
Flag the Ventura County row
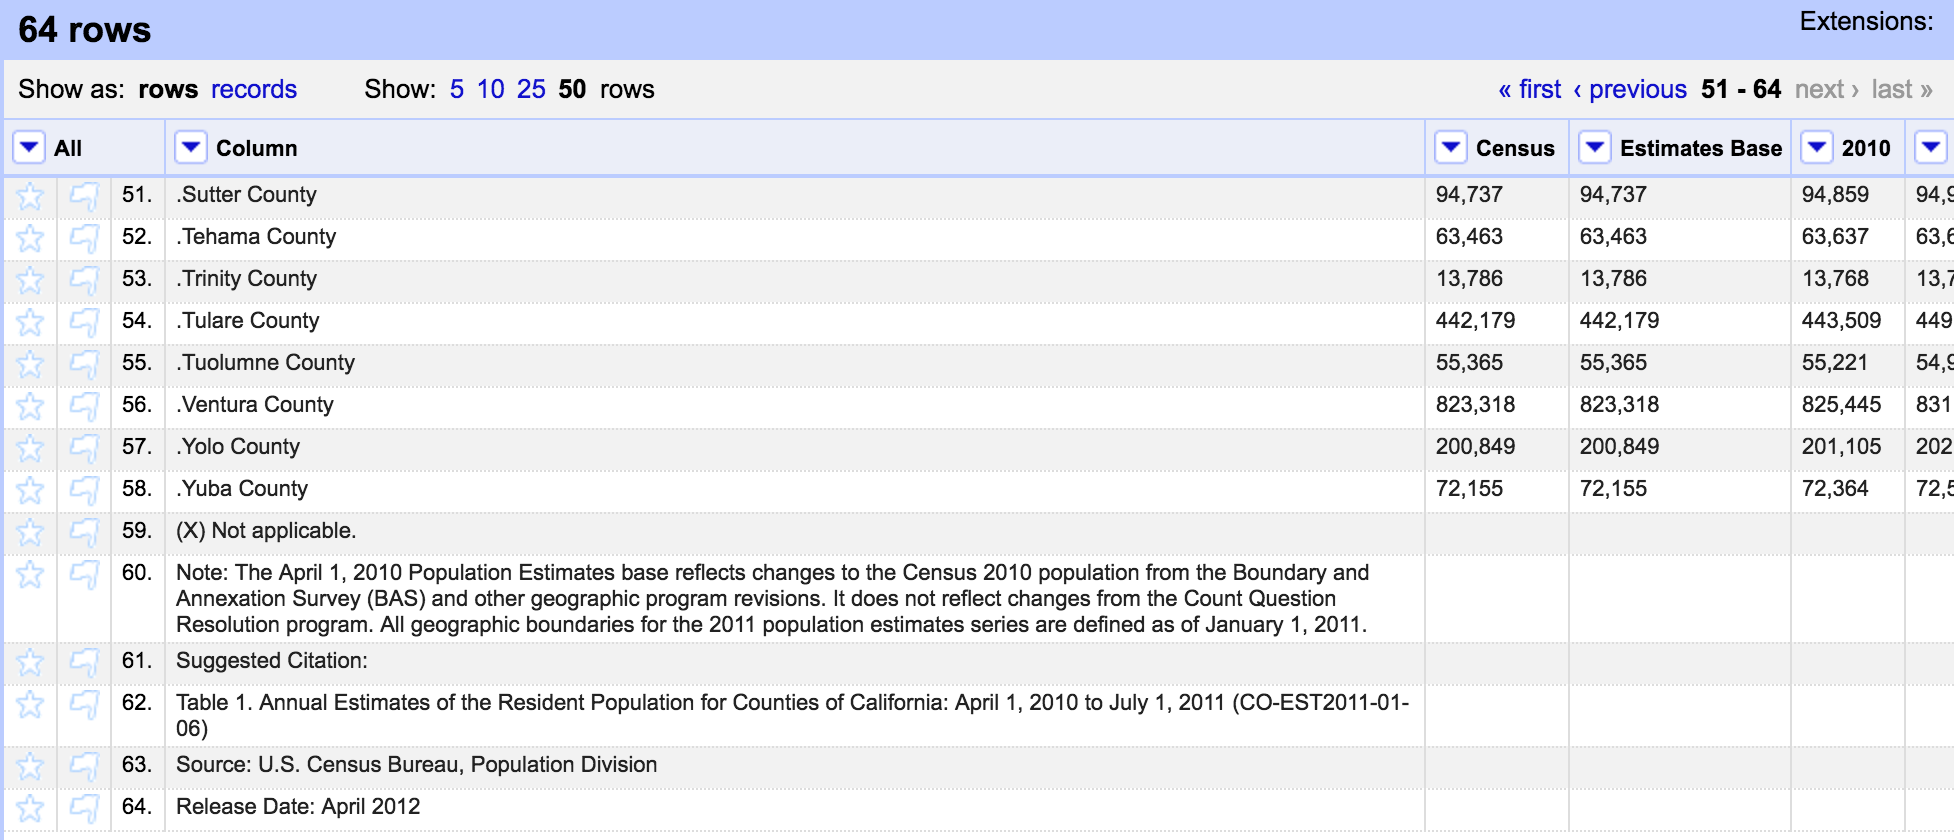point(84,406)
